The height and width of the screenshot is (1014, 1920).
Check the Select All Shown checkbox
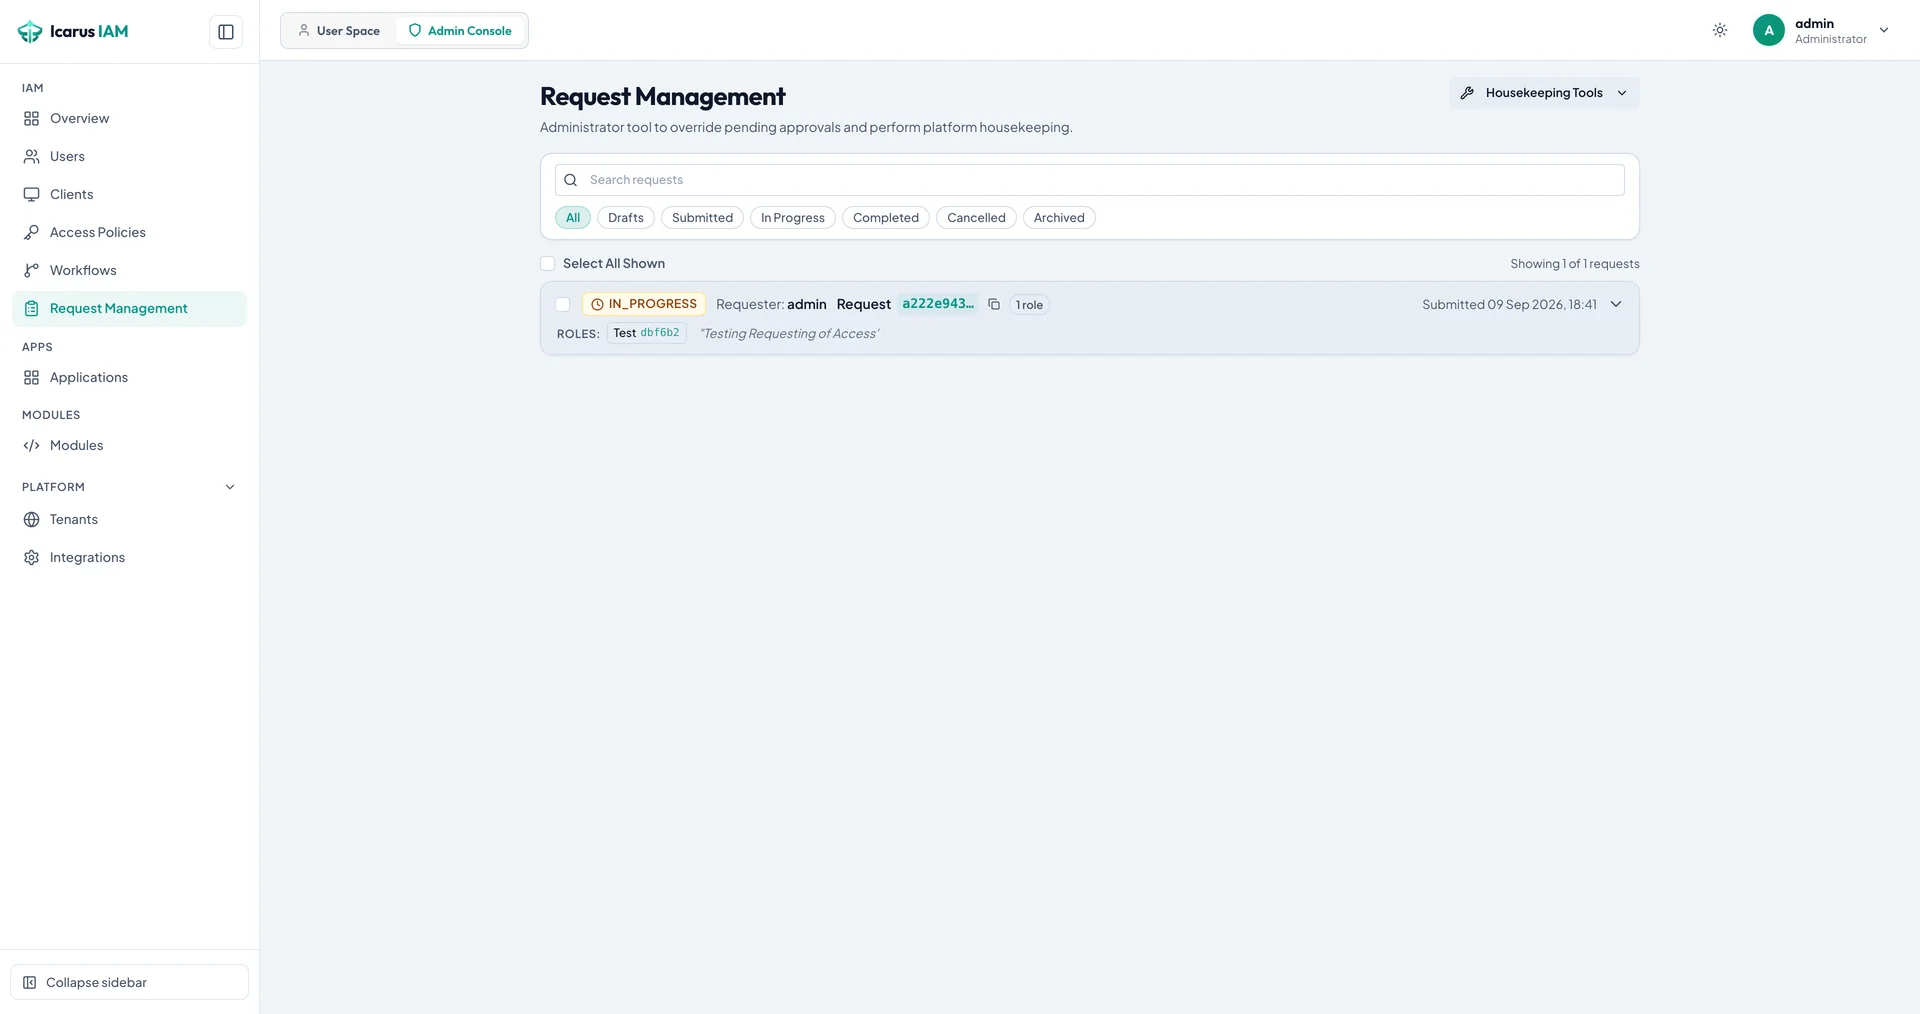click(548, 264)
